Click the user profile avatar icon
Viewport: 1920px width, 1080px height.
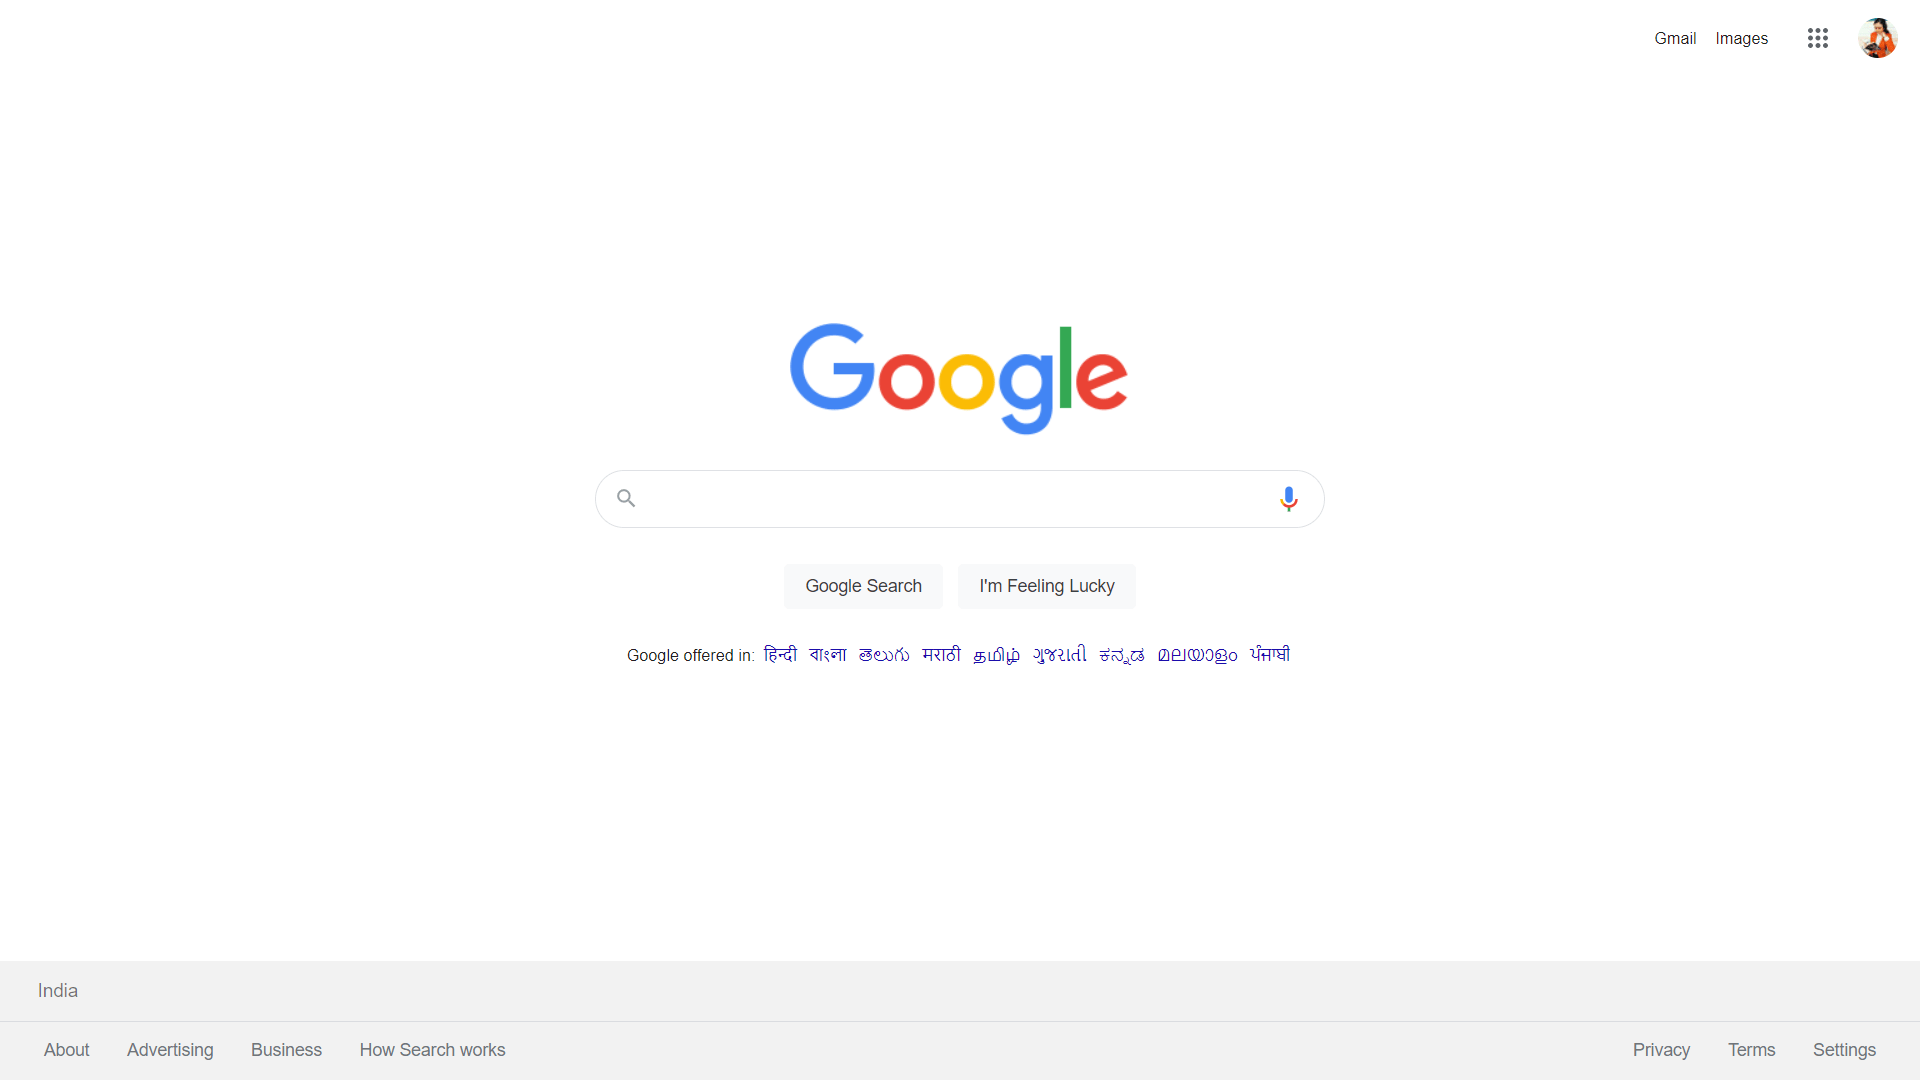pyautogui.click(x=1878, y=38)
